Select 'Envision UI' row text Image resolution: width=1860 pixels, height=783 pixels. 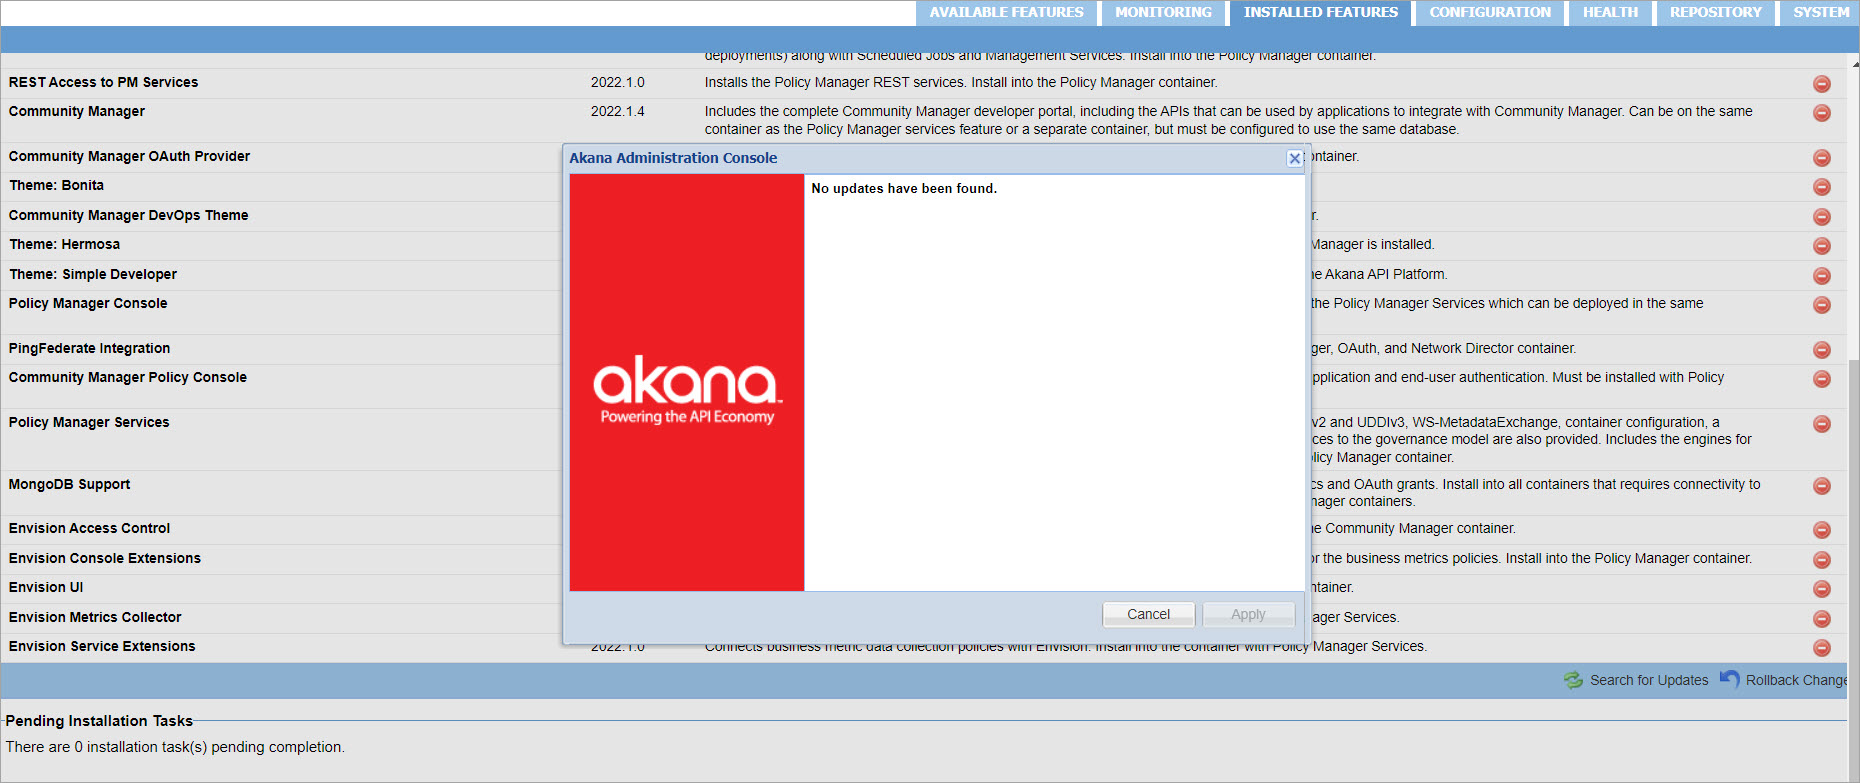pyautogui.click(x=46, y=587)
